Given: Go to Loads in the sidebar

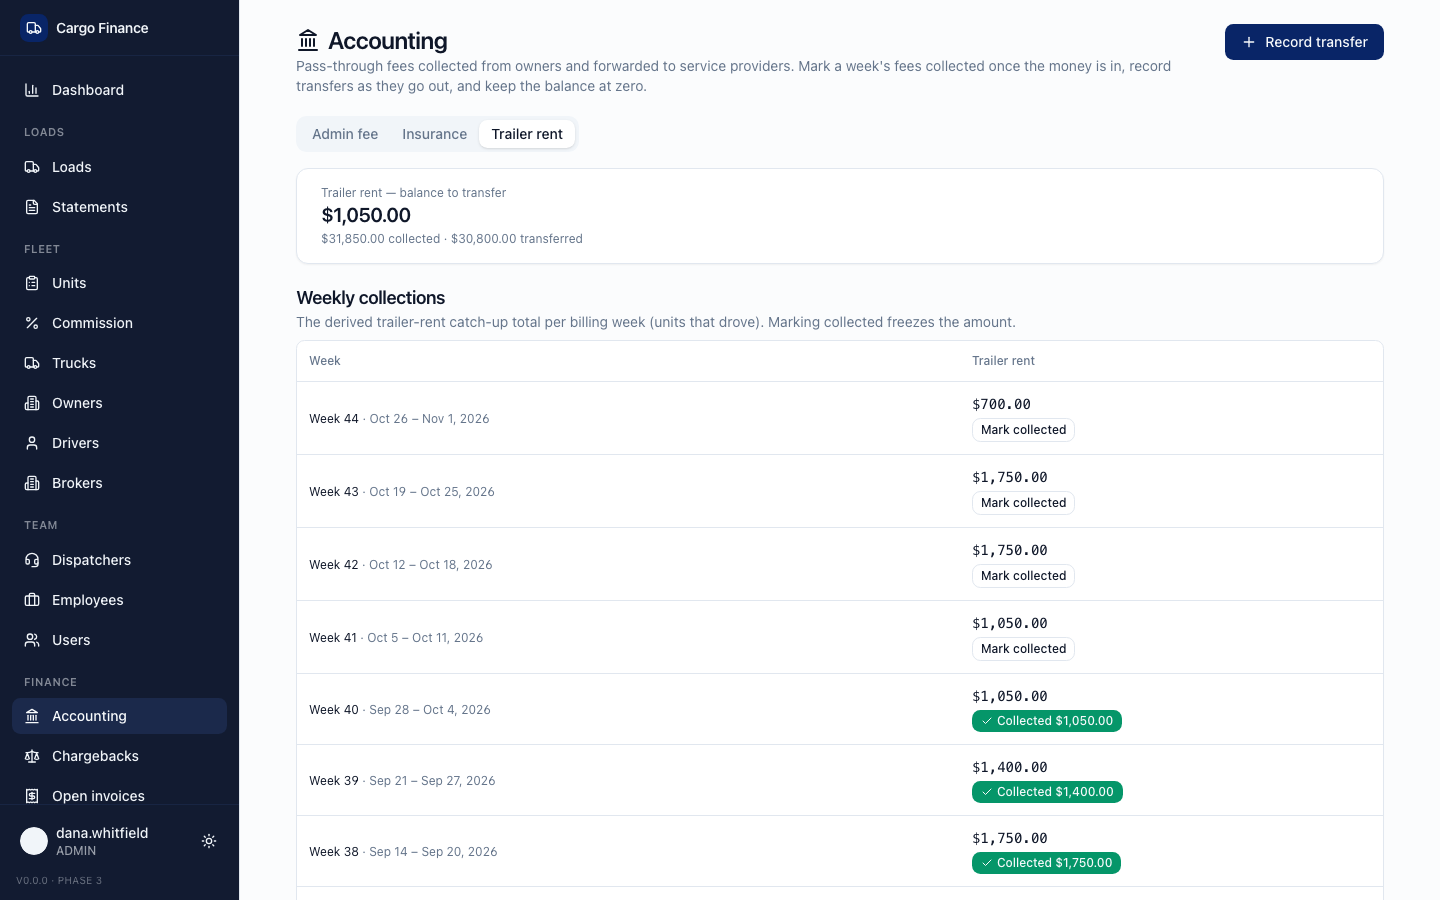Looking at the screenshot, I should 119,167.
